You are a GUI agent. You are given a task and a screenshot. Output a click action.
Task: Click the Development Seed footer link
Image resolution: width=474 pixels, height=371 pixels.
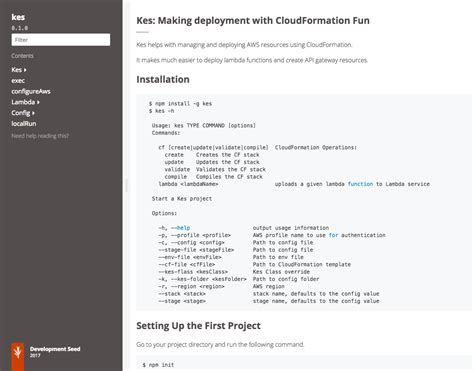(x=55, y=349)
